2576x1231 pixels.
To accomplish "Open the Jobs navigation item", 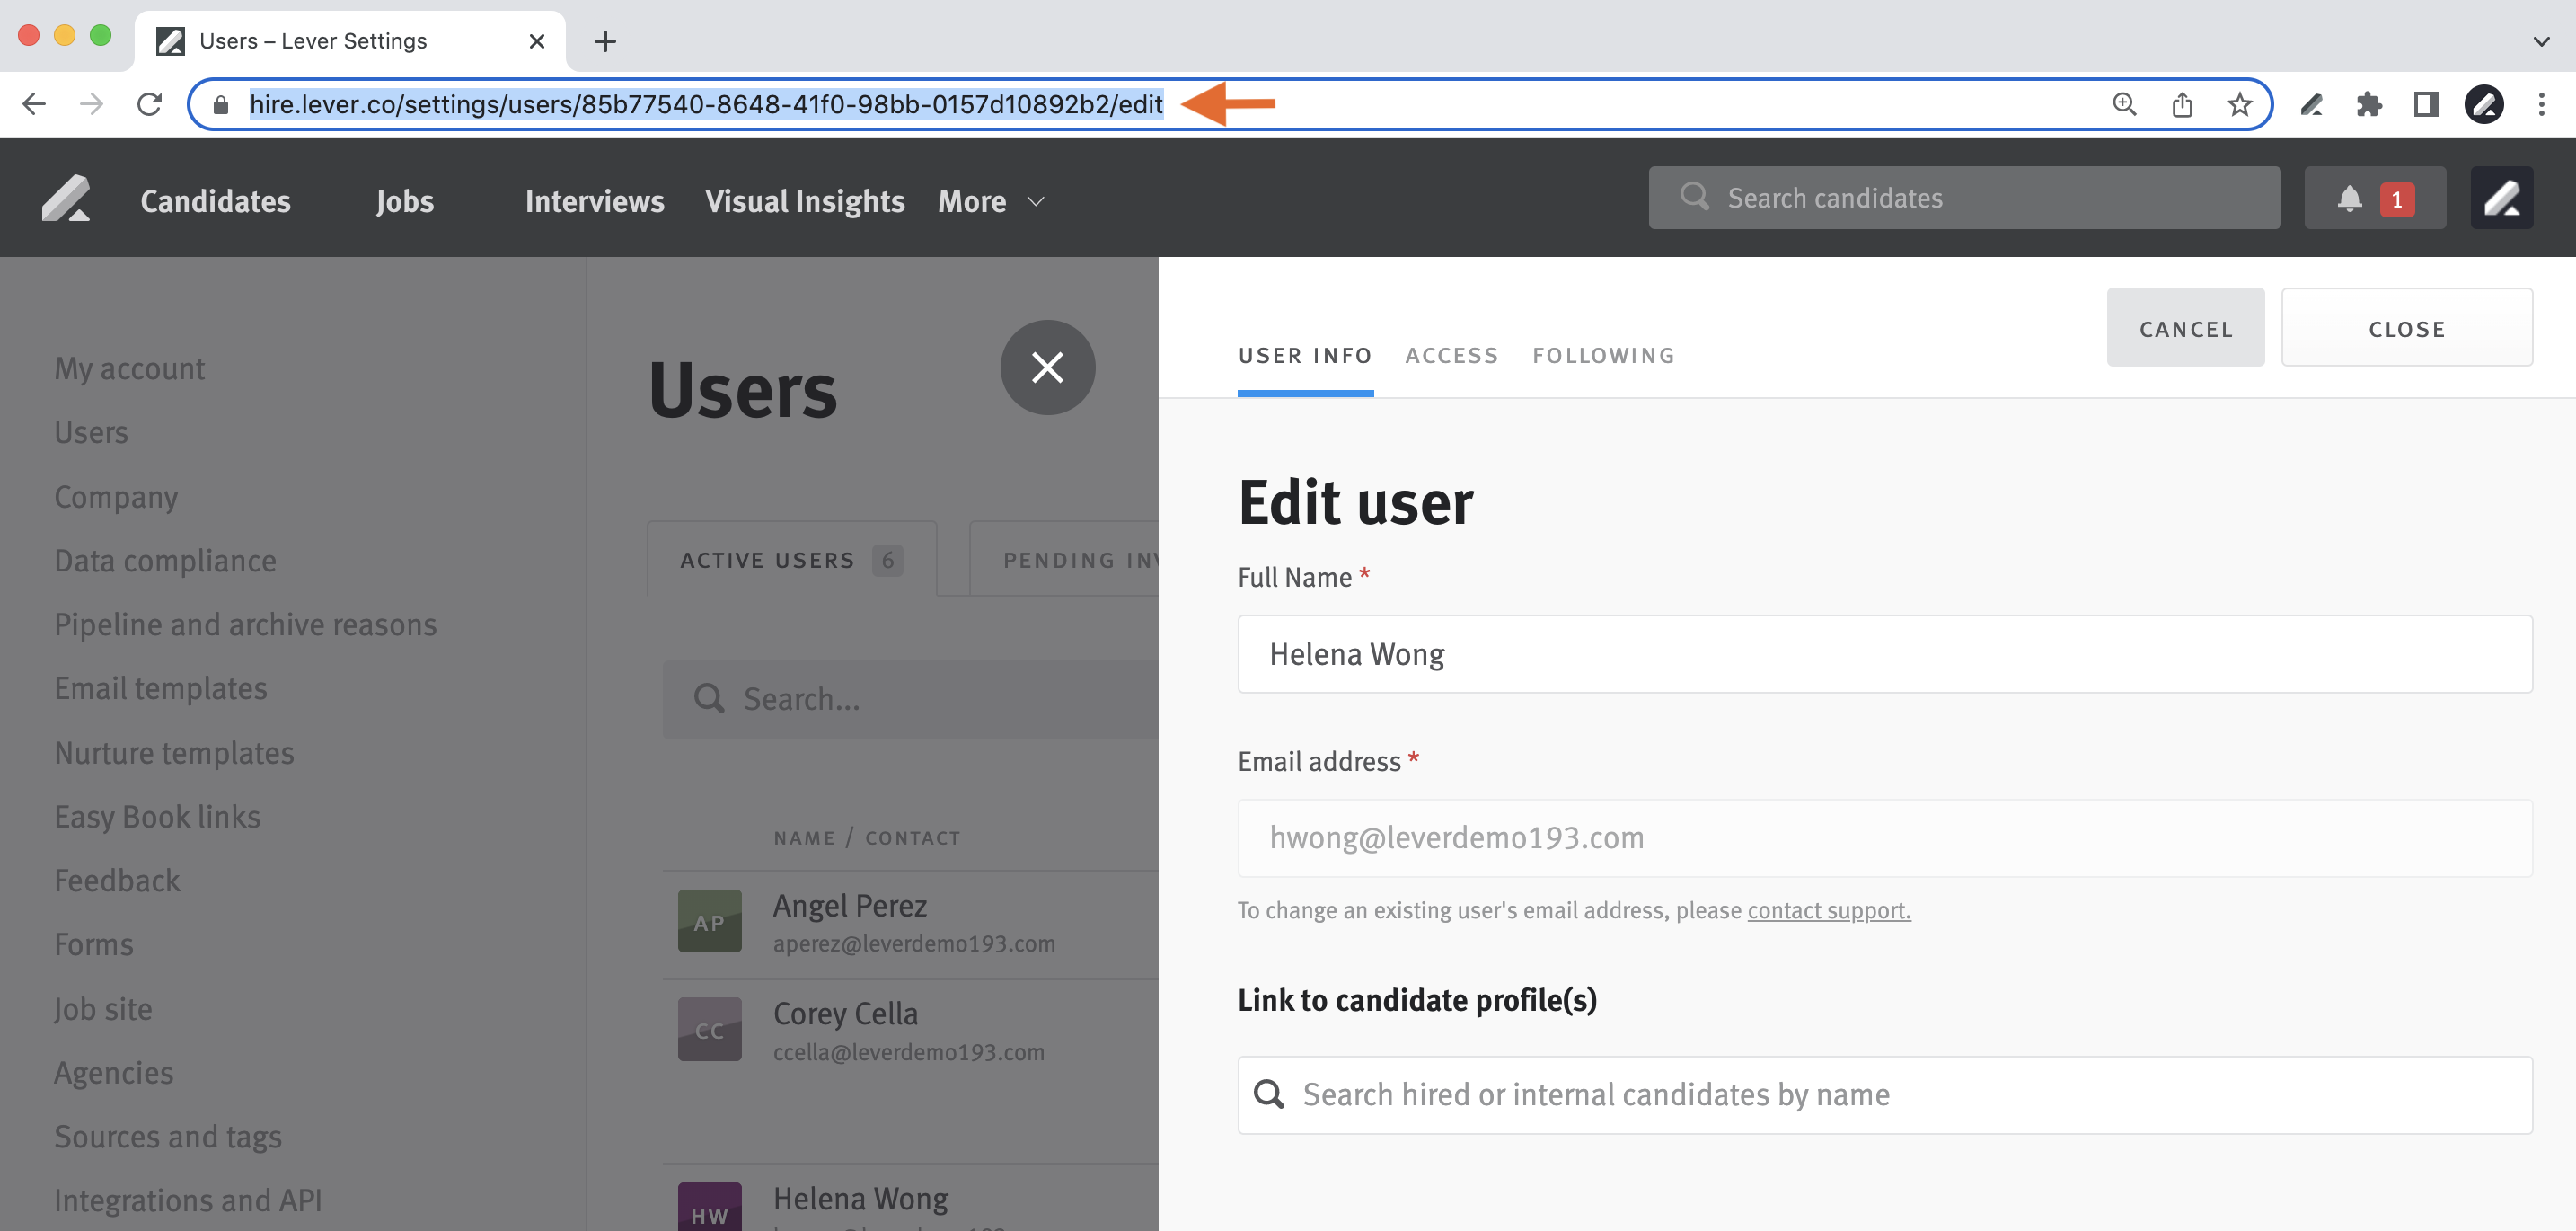I will (x=405, y=201).
